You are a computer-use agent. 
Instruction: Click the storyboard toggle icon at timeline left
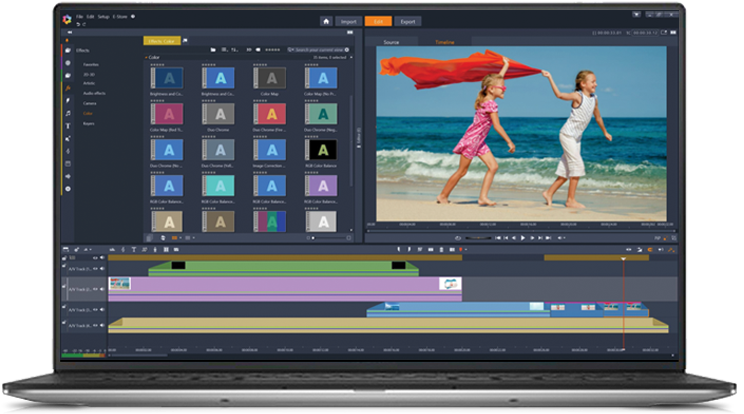pos(66,249)
